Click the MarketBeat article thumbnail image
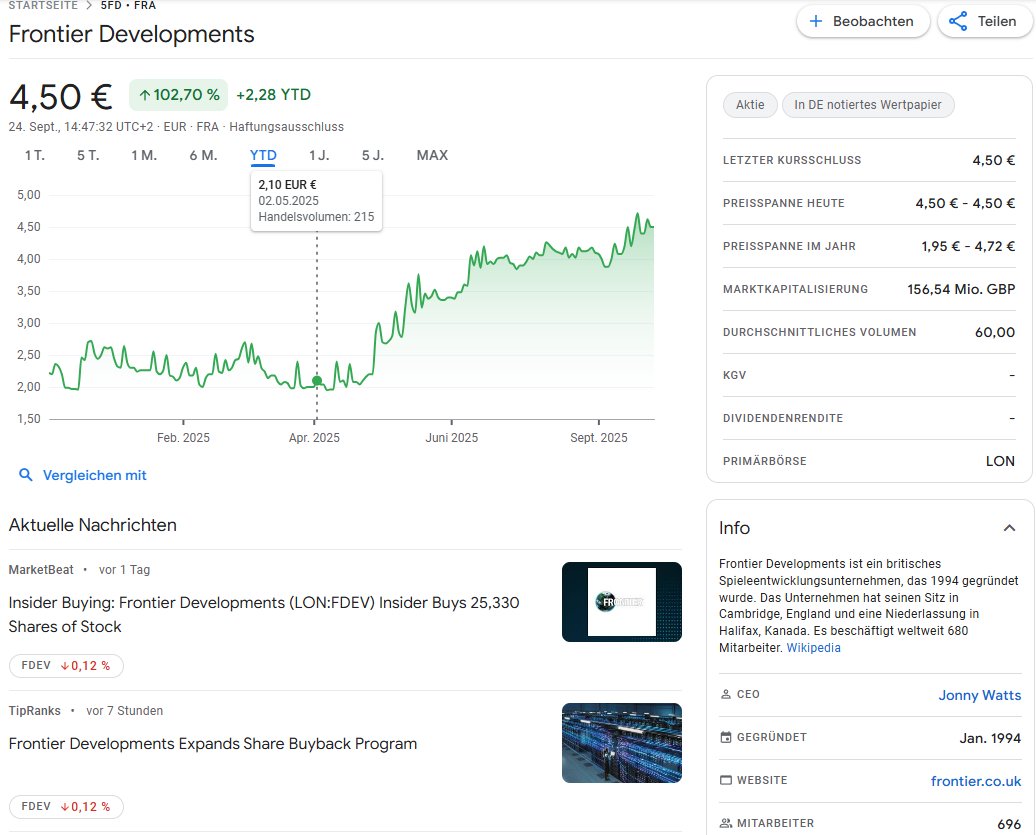 [622, 602]
